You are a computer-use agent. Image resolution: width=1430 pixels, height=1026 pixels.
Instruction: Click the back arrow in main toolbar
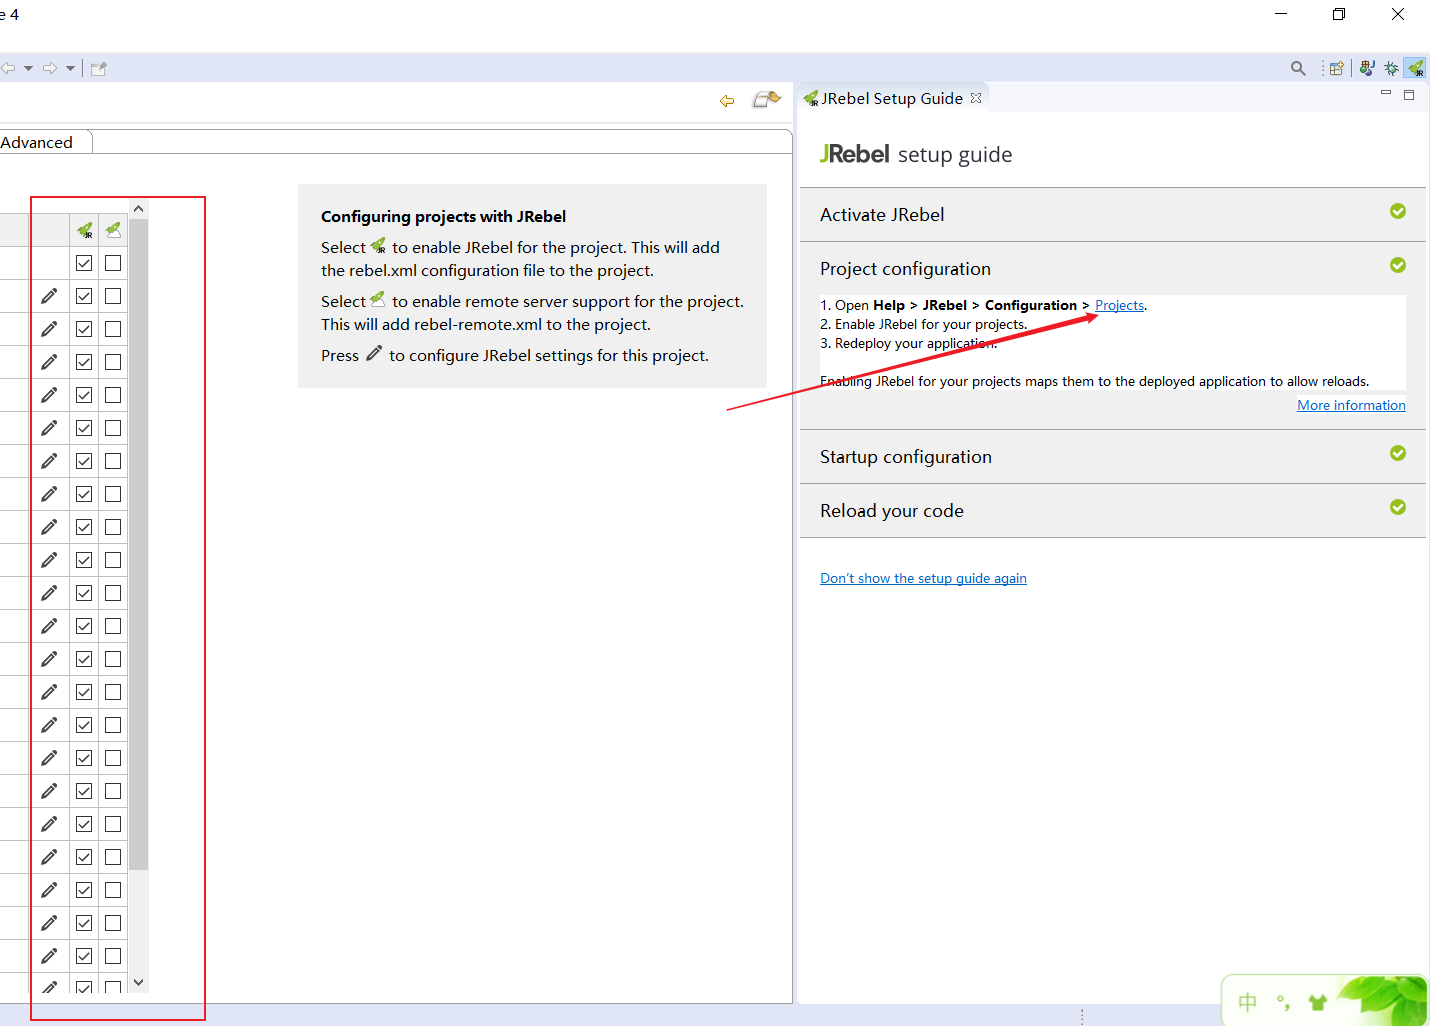click(8, 68)
